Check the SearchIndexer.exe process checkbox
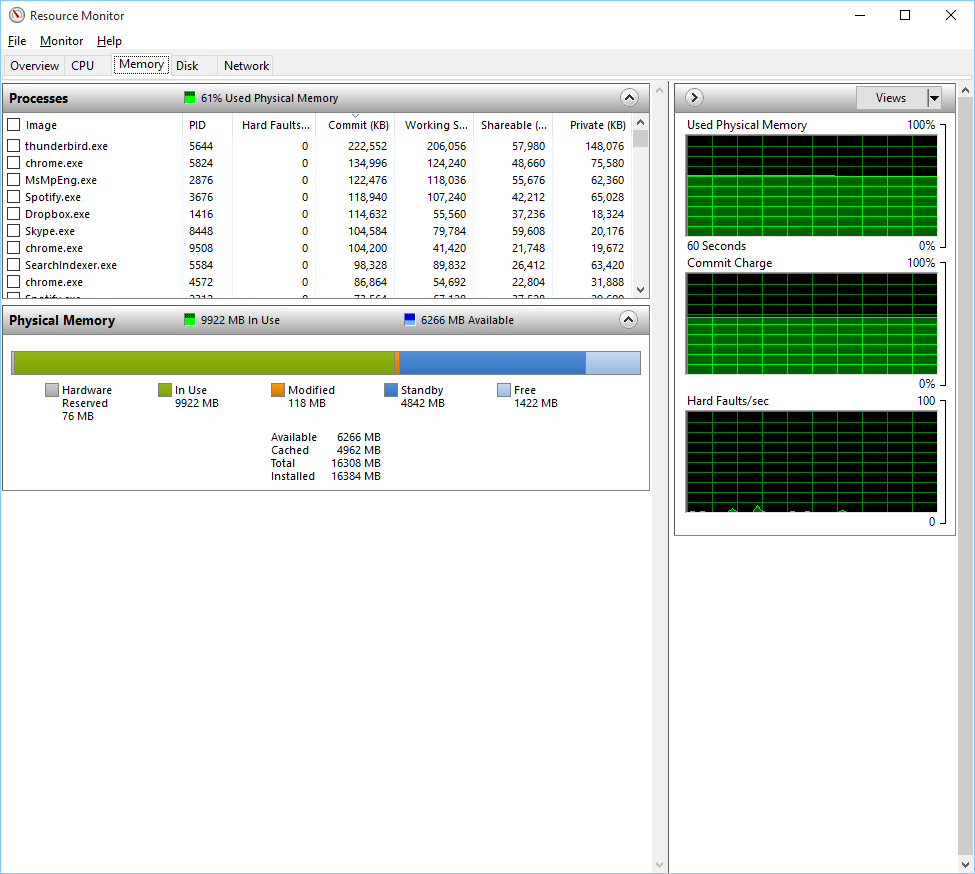This screenshot has width=975, height=874. 14,264
